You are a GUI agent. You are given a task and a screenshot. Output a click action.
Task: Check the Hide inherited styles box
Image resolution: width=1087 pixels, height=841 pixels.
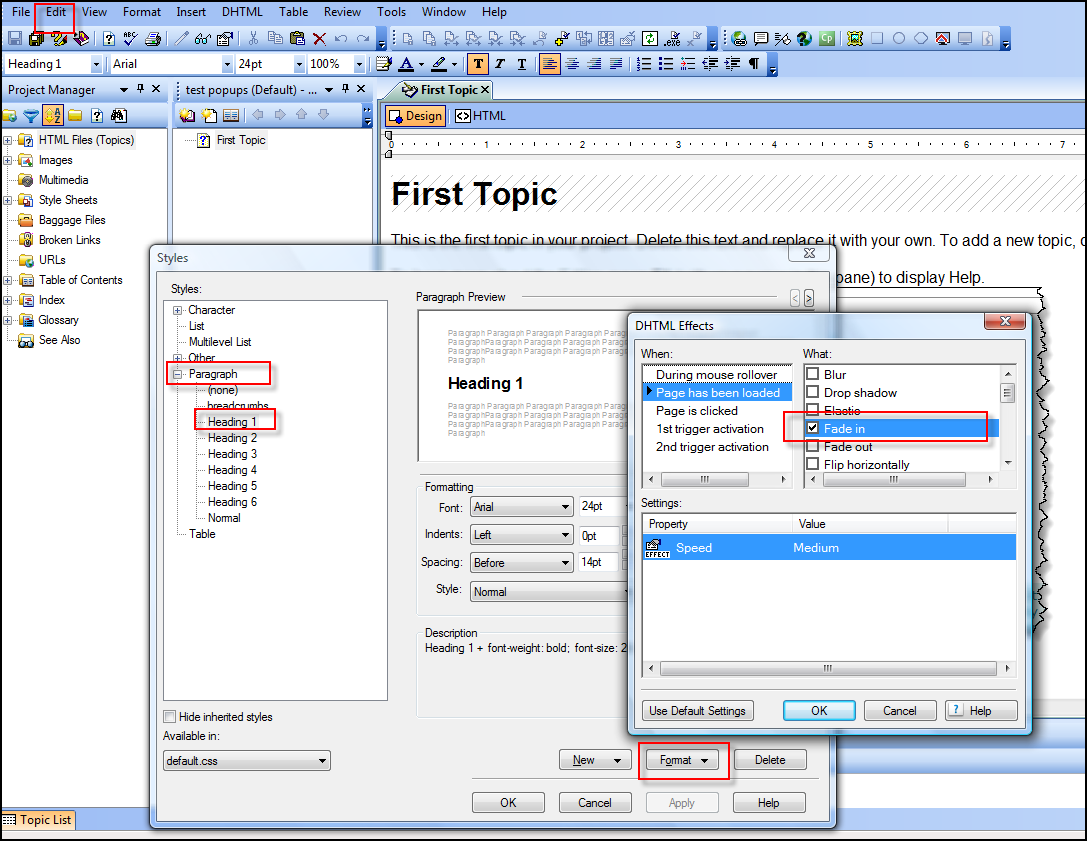pos(171,717)
